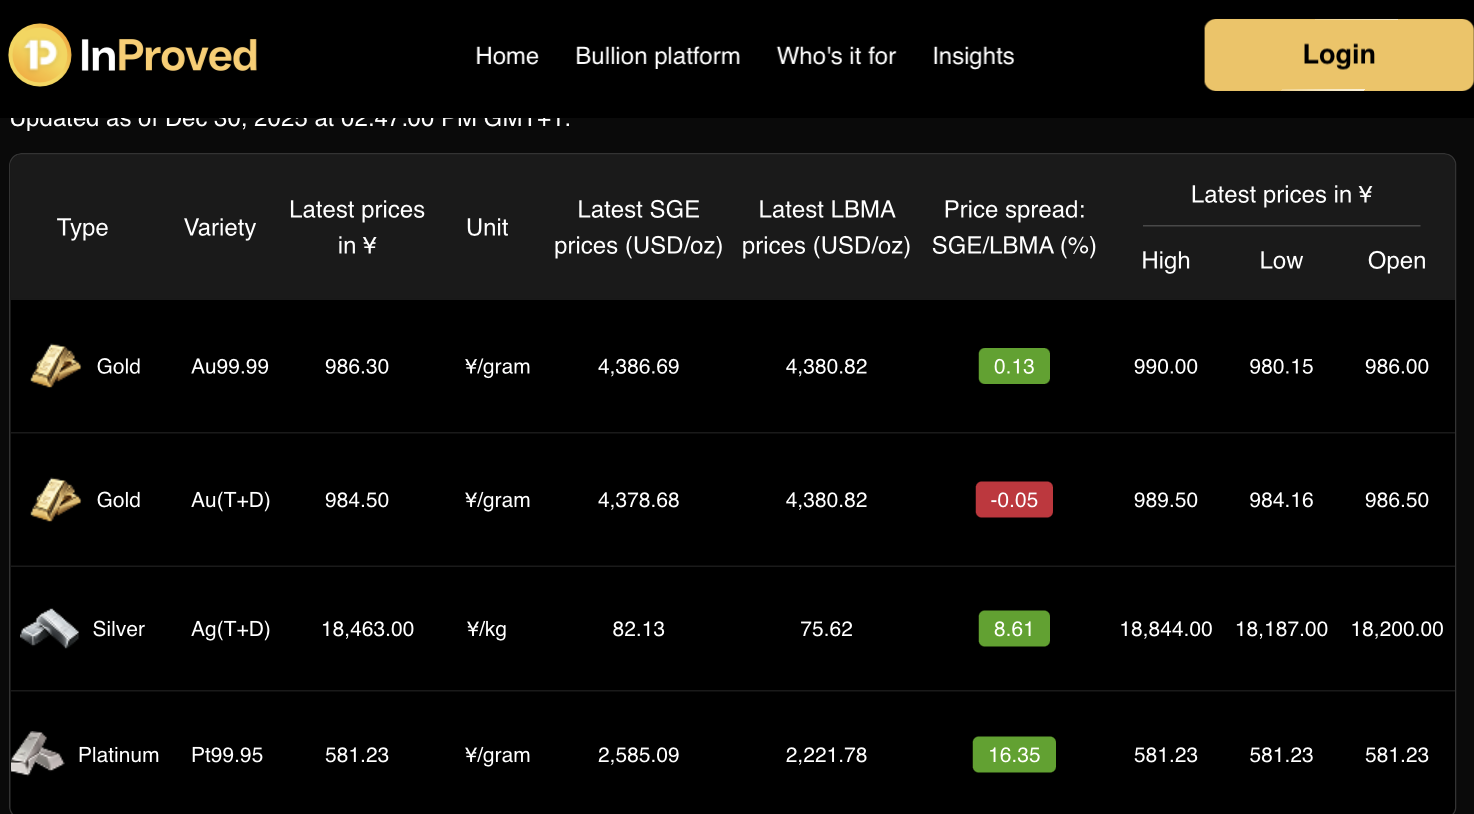Click the InProved coin logo icon
This screenshot has height=814, width=1474.
[40, 55]
